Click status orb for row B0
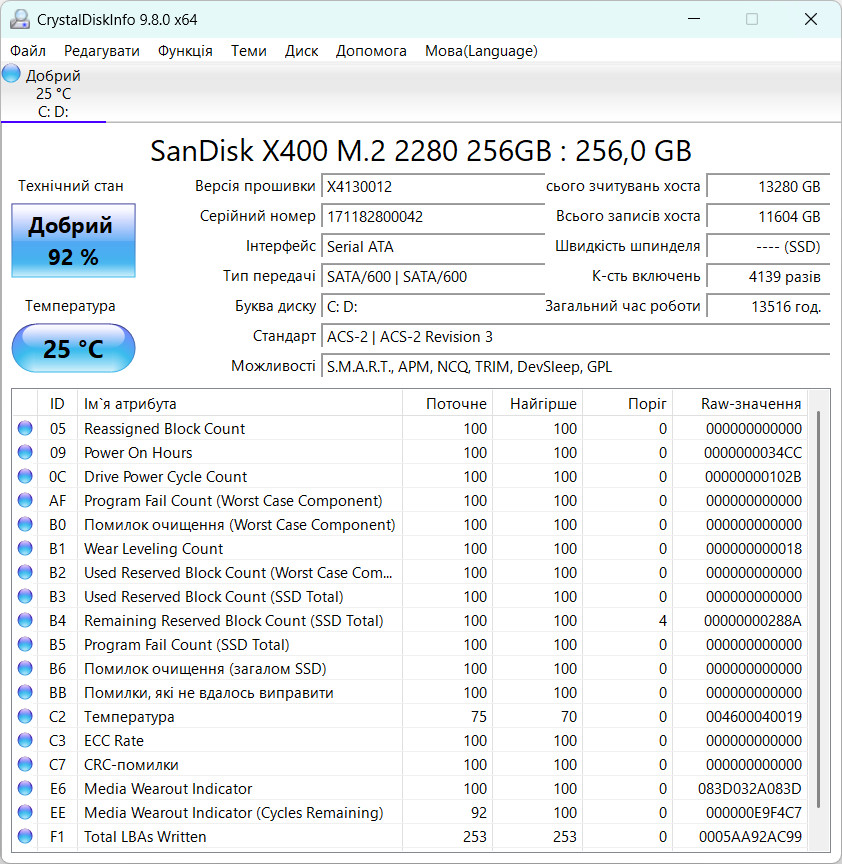842x864 pixels. pyautogui.click(x=25, y=524)
